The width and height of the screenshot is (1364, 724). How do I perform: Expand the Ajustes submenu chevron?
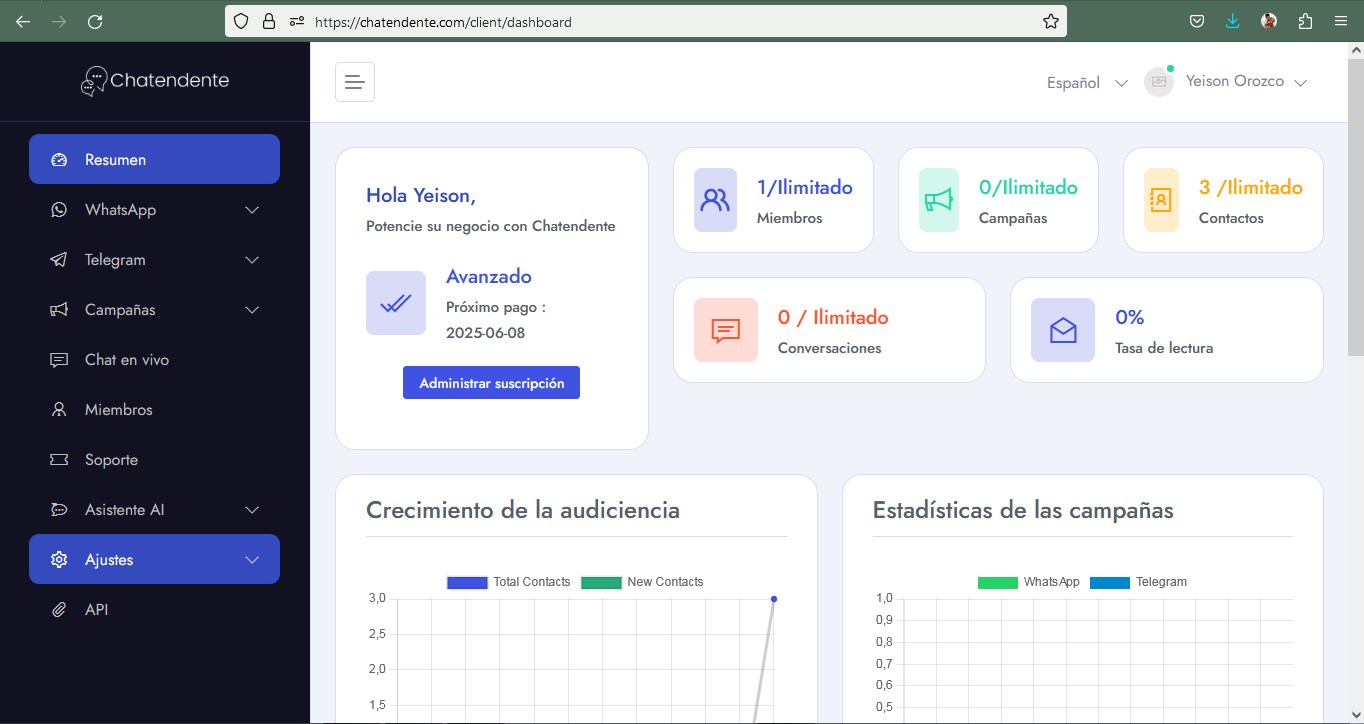[x=252, y=560]
